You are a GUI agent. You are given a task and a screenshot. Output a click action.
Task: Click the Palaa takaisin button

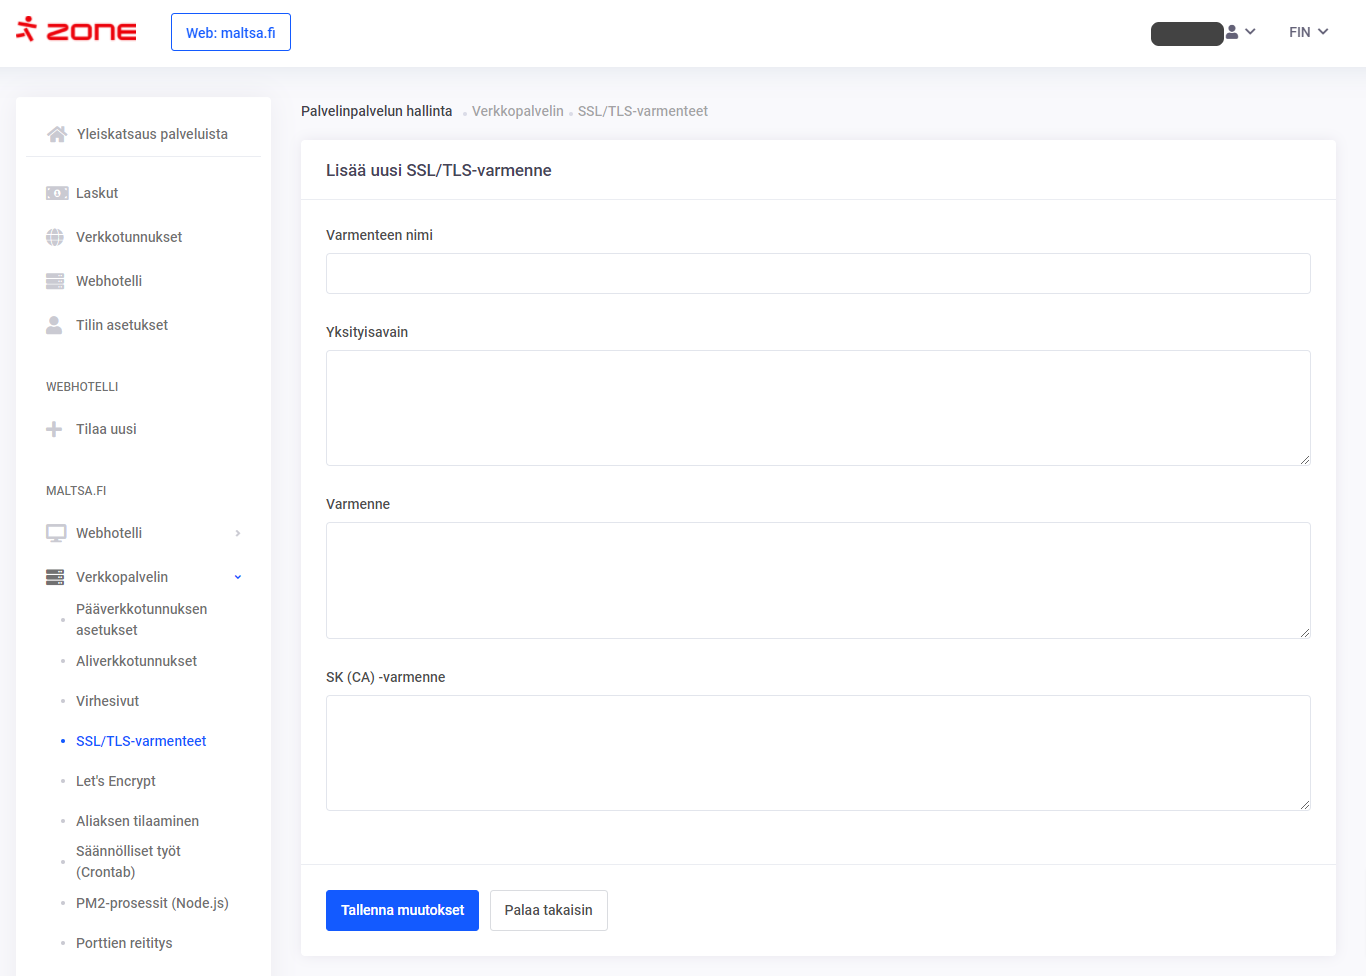click(x=548, y=910)
